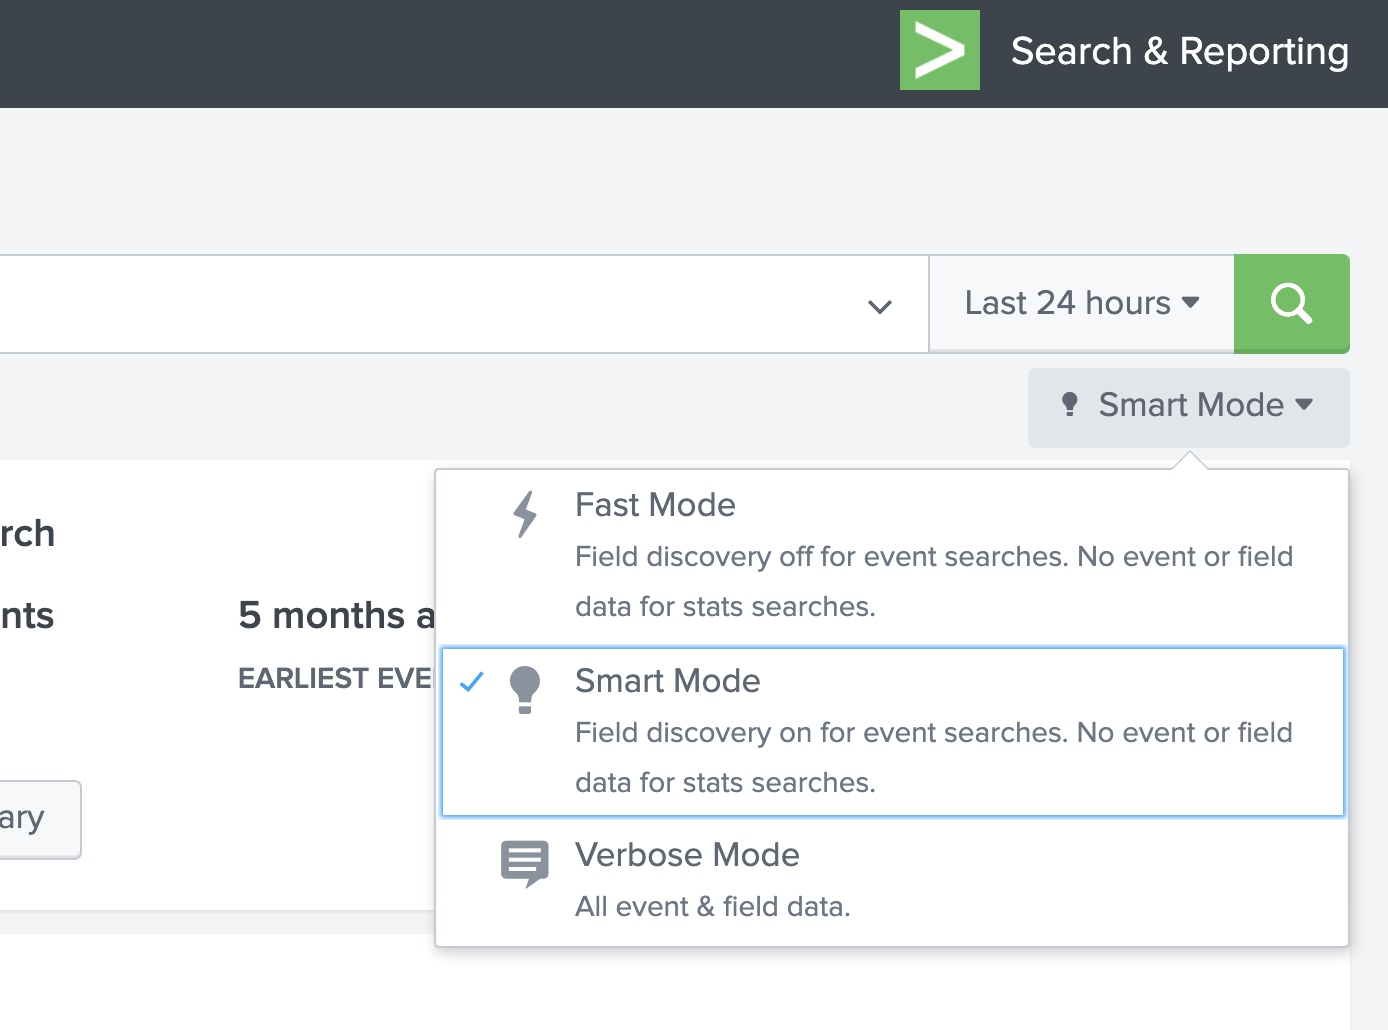Select Fast Mode as the search mode
1388x1030 pixels.
(655, 505)
